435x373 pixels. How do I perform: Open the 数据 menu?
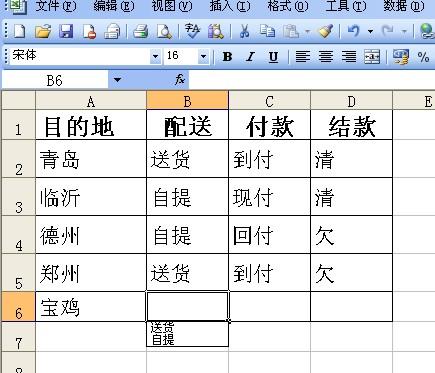click(x=404, y=6)
